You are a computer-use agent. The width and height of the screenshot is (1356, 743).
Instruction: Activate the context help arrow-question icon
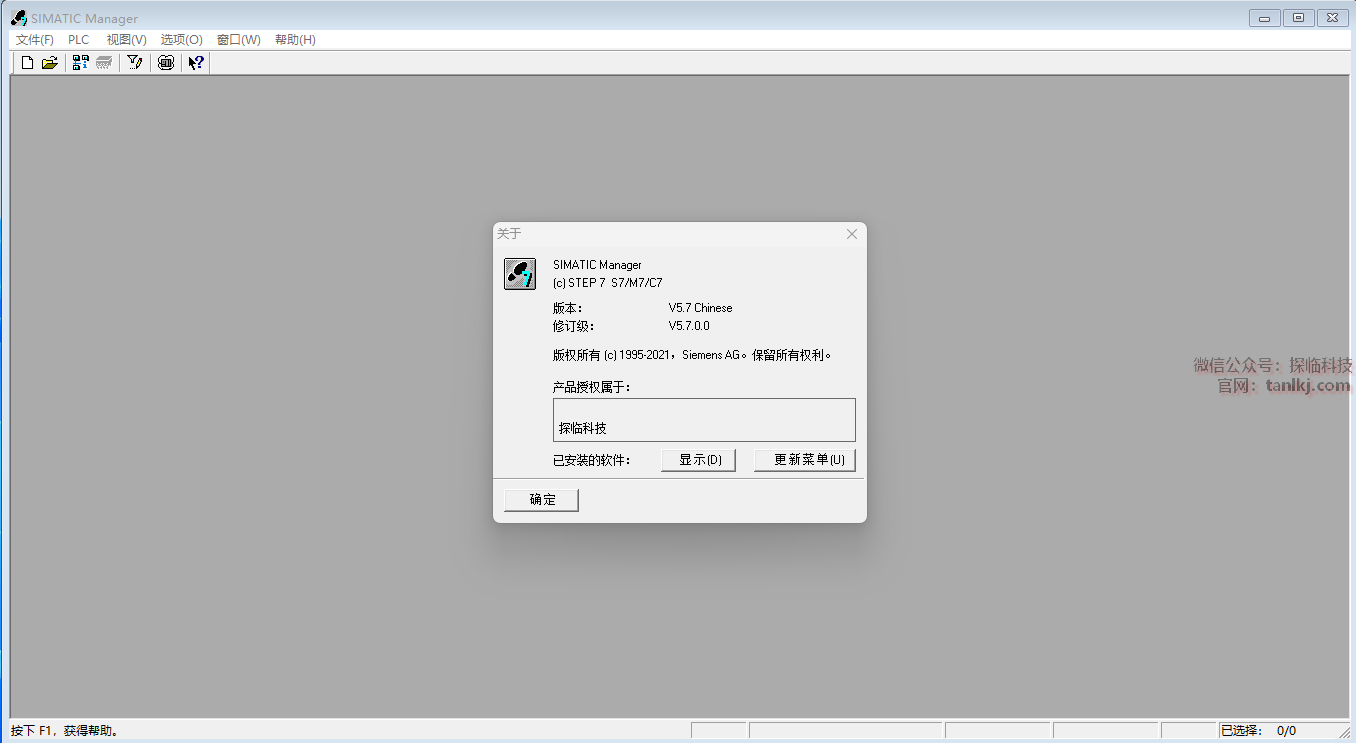pos(196,63)
